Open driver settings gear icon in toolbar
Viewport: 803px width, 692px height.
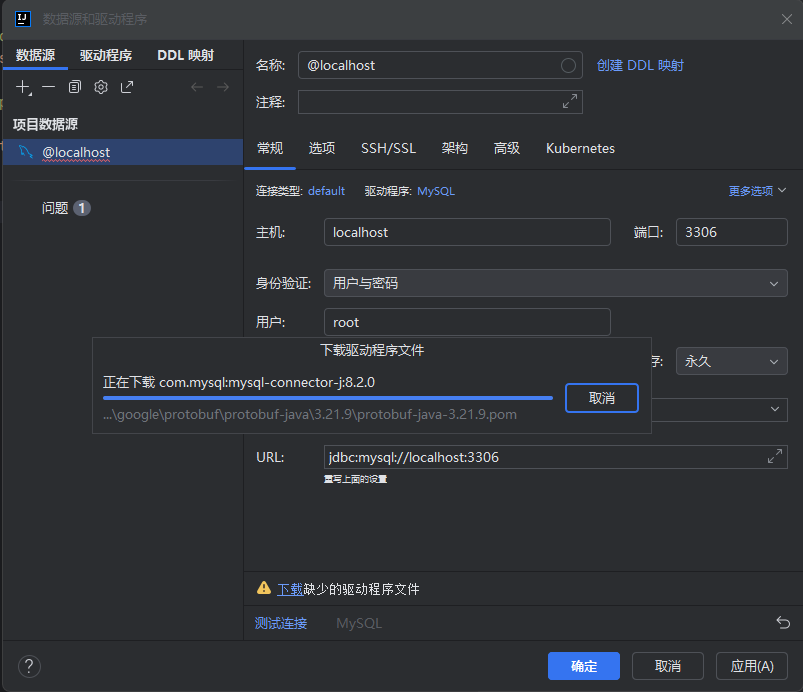pos(101,87)
